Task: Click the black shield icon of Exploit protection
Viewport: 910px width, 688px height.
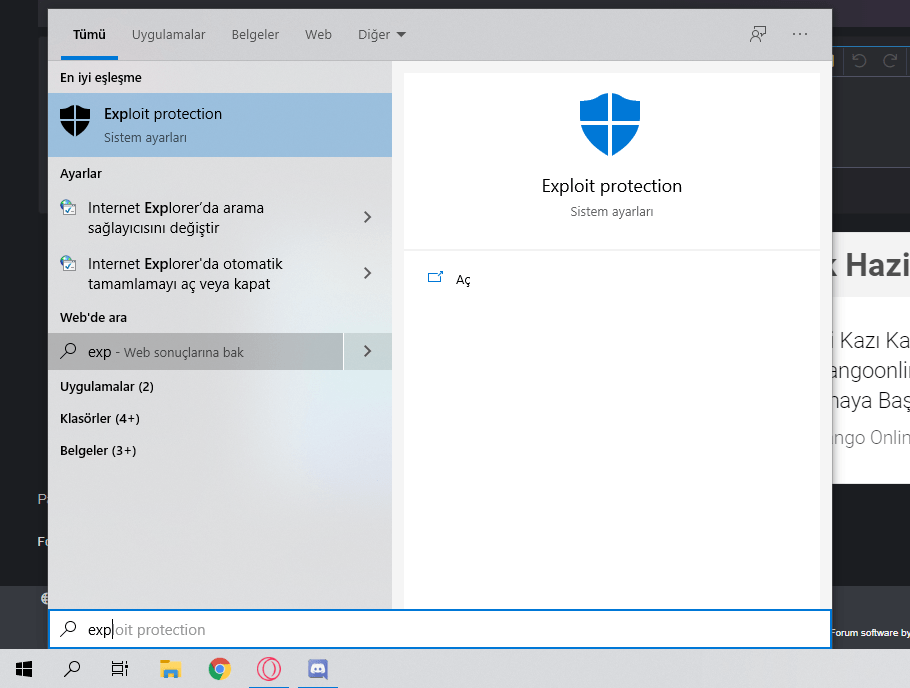Action: coord(75,120)
